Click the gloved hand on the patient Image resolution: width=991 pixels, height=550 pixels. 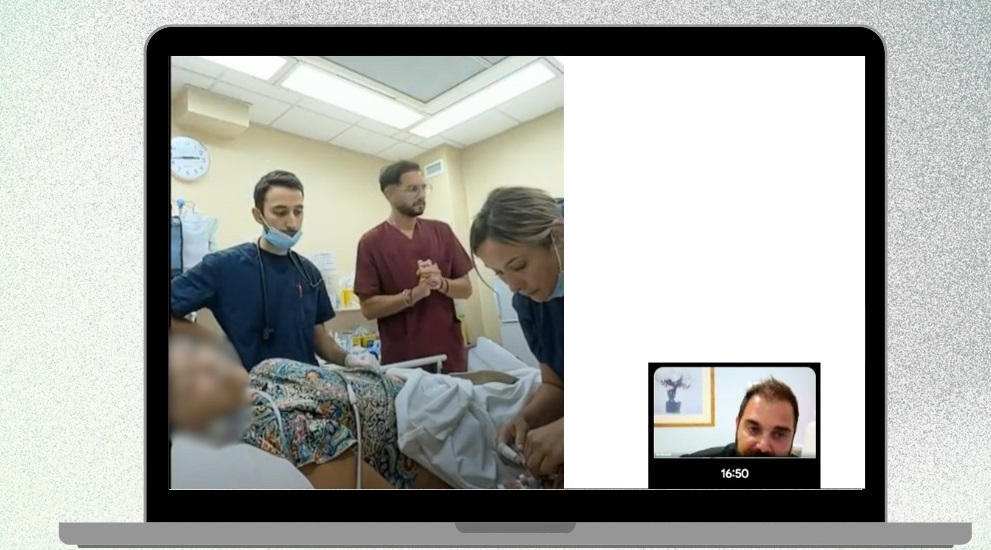point(358,359)
